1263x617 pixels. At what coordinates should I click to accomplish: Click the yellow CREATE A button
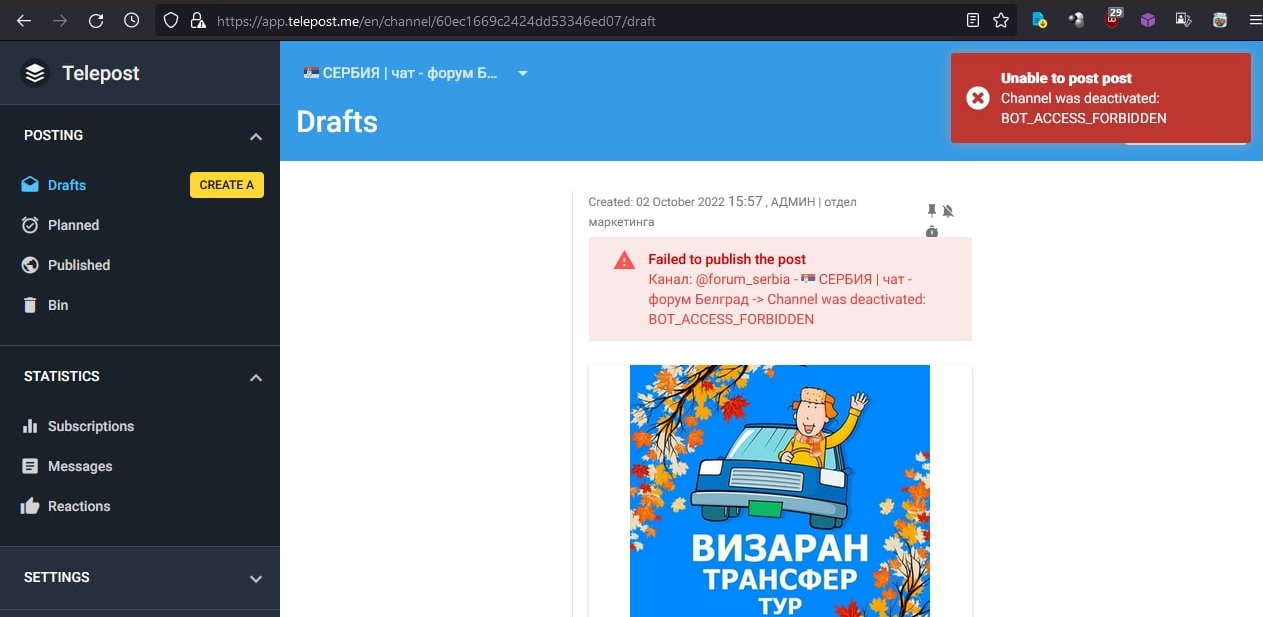point(227,185)
